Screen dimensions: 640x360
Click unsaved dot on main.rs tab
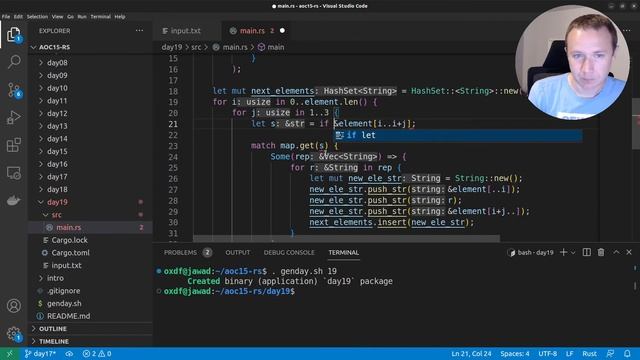(282, 31)
